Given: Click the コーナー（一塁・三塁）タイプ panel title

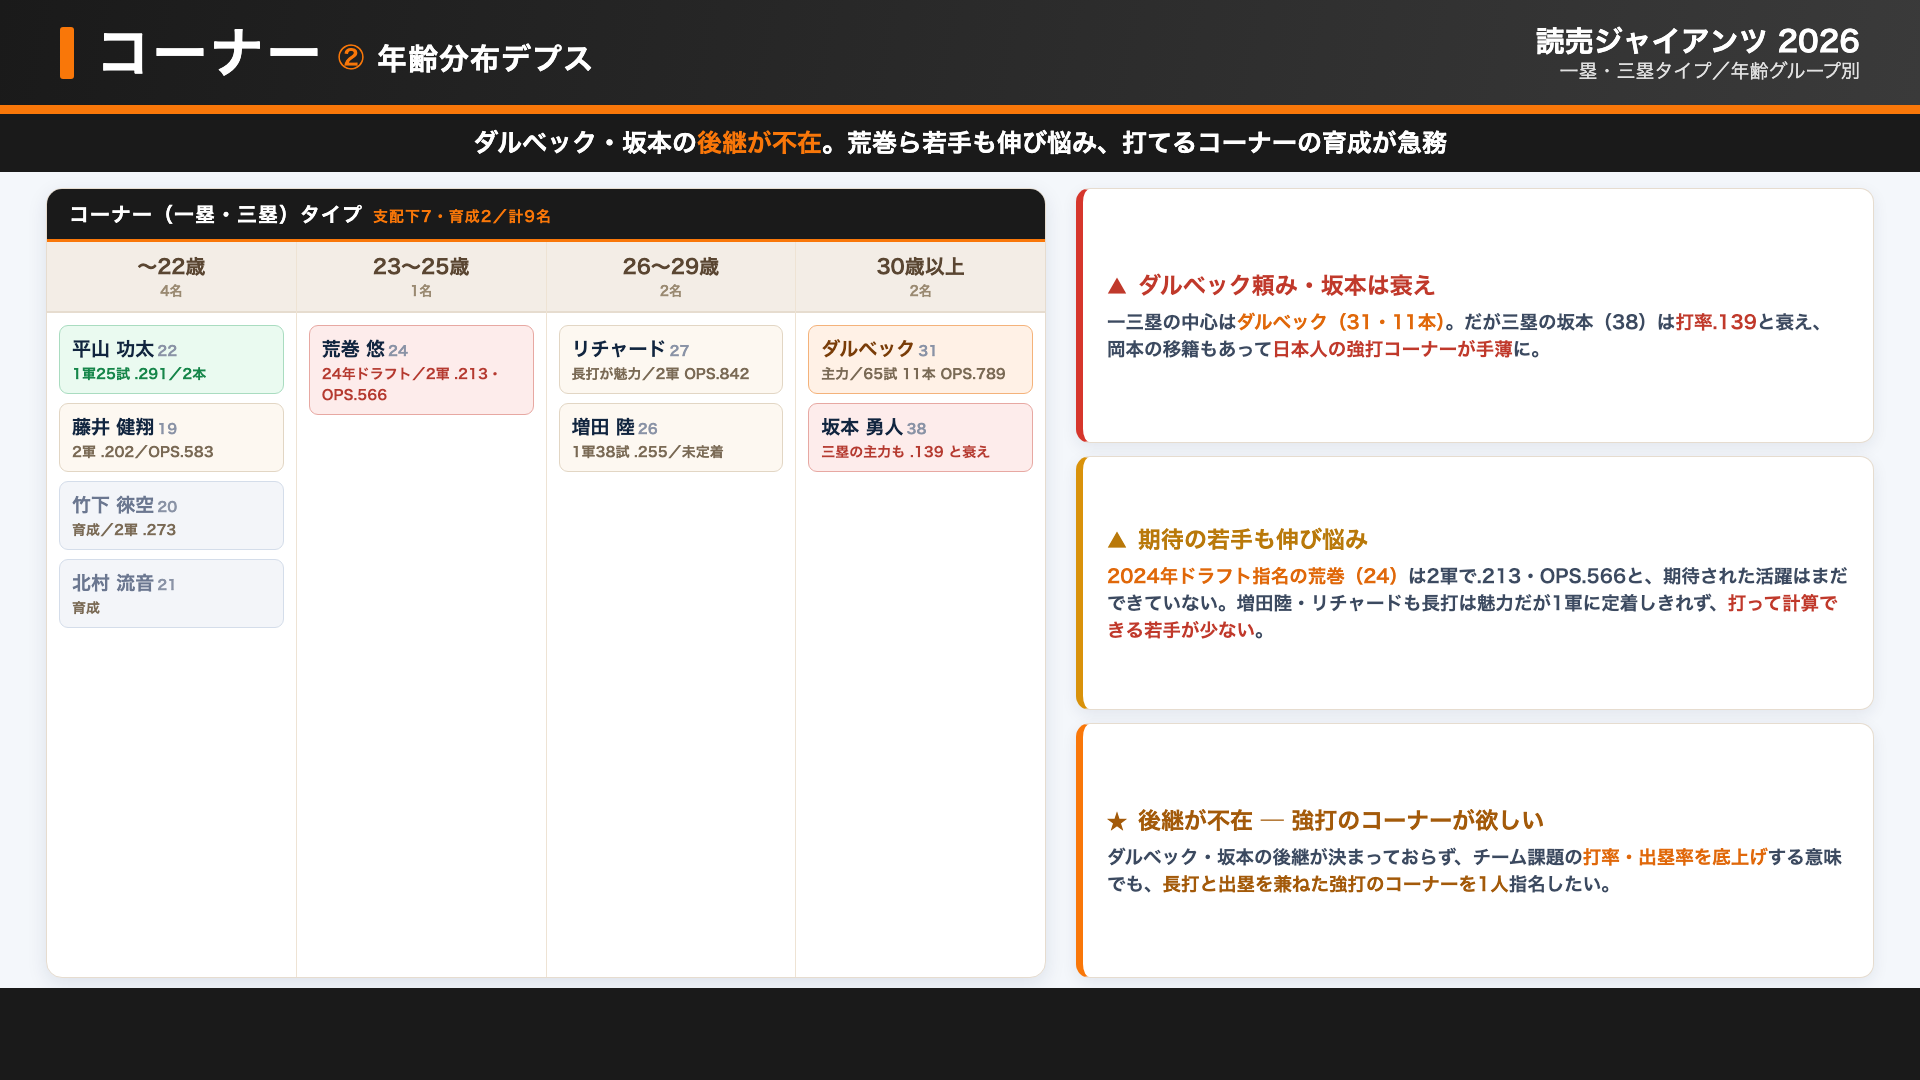Looking at the screenshot, I should 215,214.
